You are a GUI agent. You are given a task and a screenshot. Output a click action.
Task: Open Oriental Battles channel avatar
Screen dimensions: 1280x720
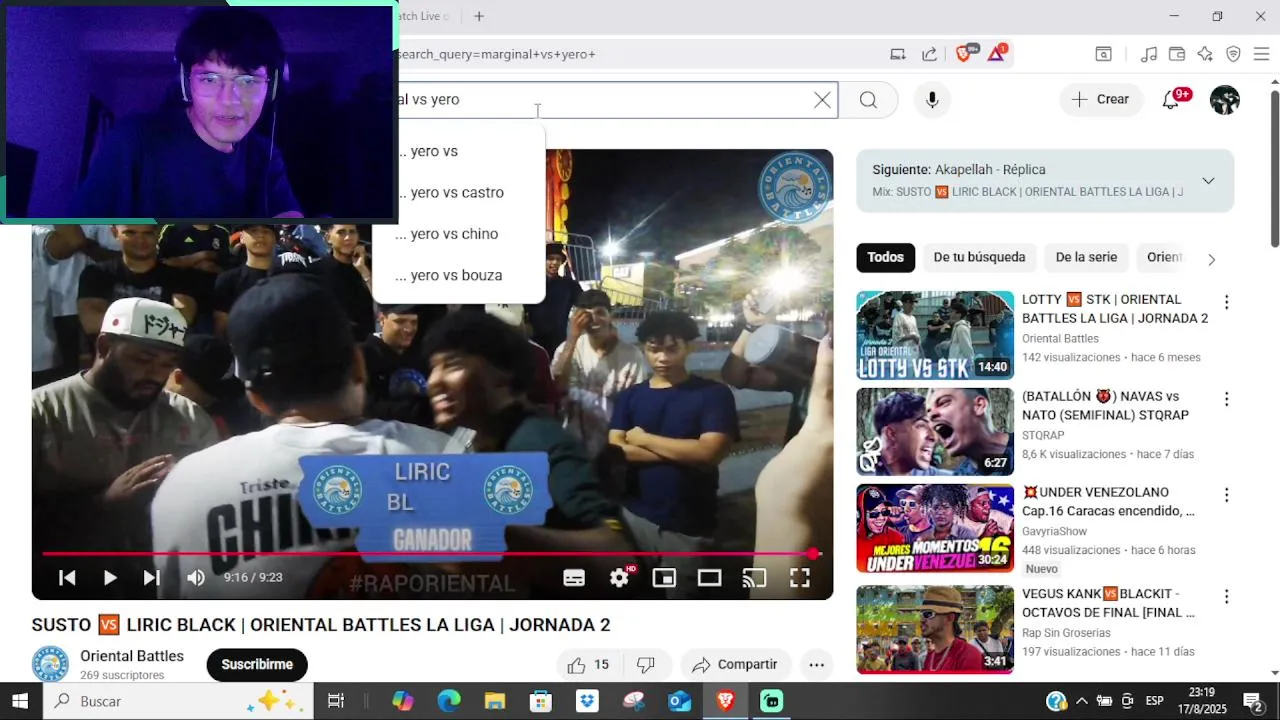[50, 664]
